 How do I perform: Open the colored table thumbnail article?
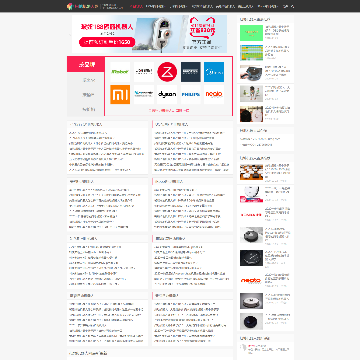click(x=251, y=53)
